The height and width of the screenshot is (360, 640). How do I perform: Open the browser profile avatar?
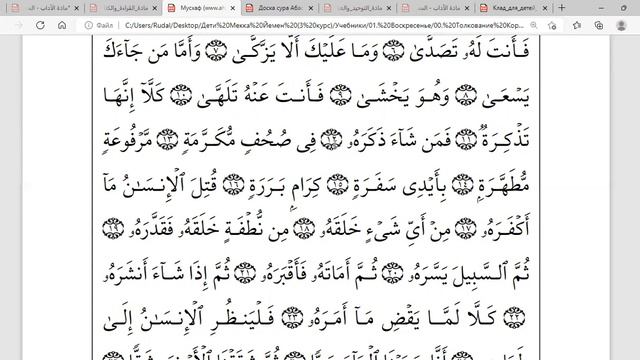tap(621, 25)
